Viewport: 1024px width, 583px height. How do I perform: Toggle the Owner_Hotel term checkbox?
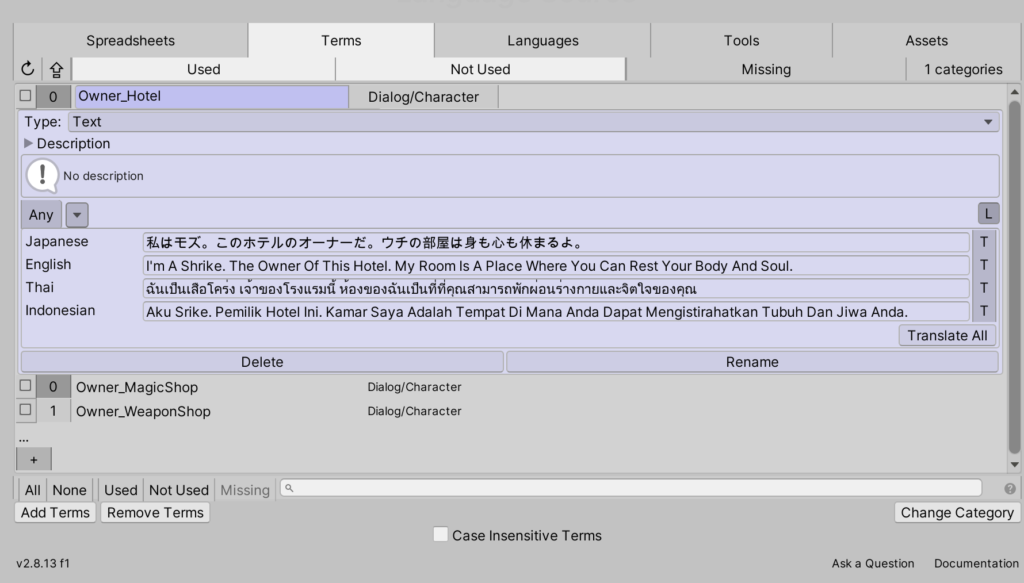(26, 96)
